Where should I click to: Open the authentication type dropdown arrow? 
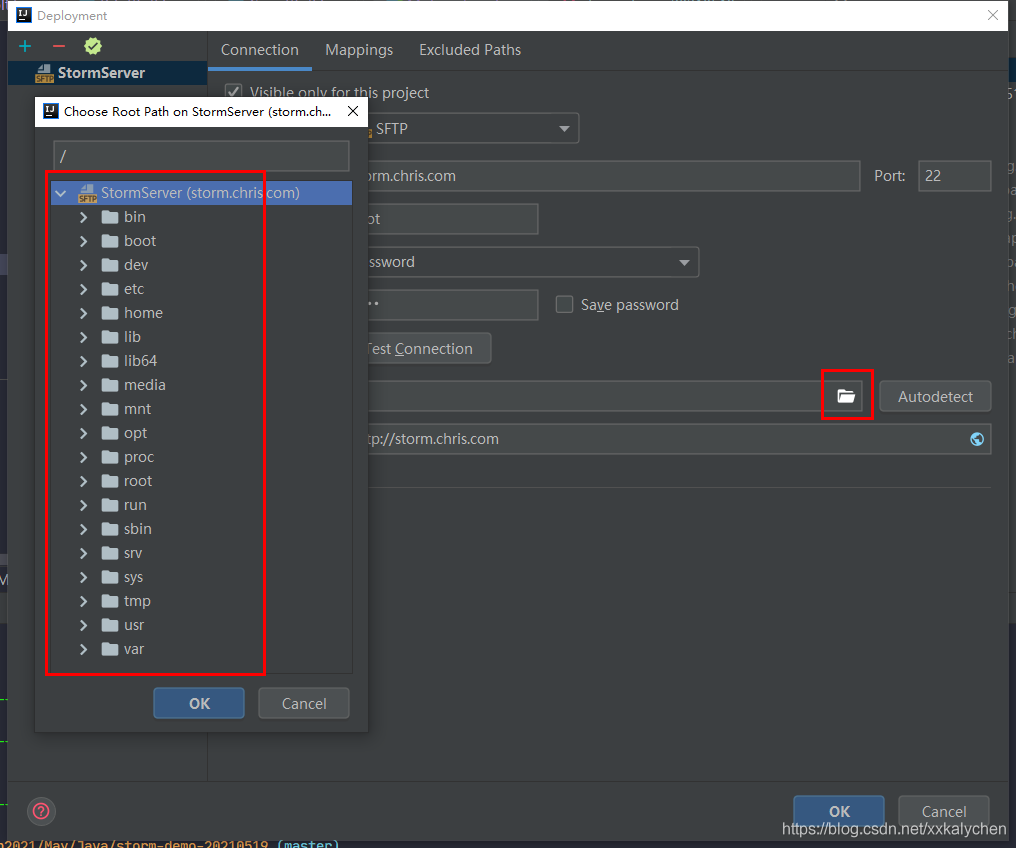click(684, 262)
